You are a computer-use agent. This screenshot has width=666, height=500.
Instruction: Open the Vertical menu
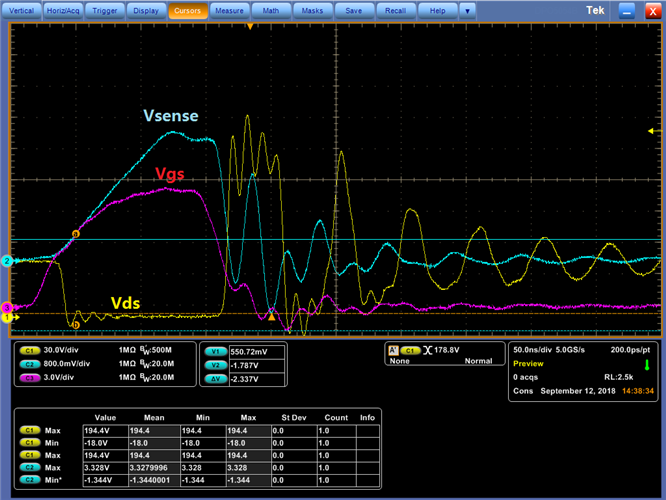pos(22,10)
